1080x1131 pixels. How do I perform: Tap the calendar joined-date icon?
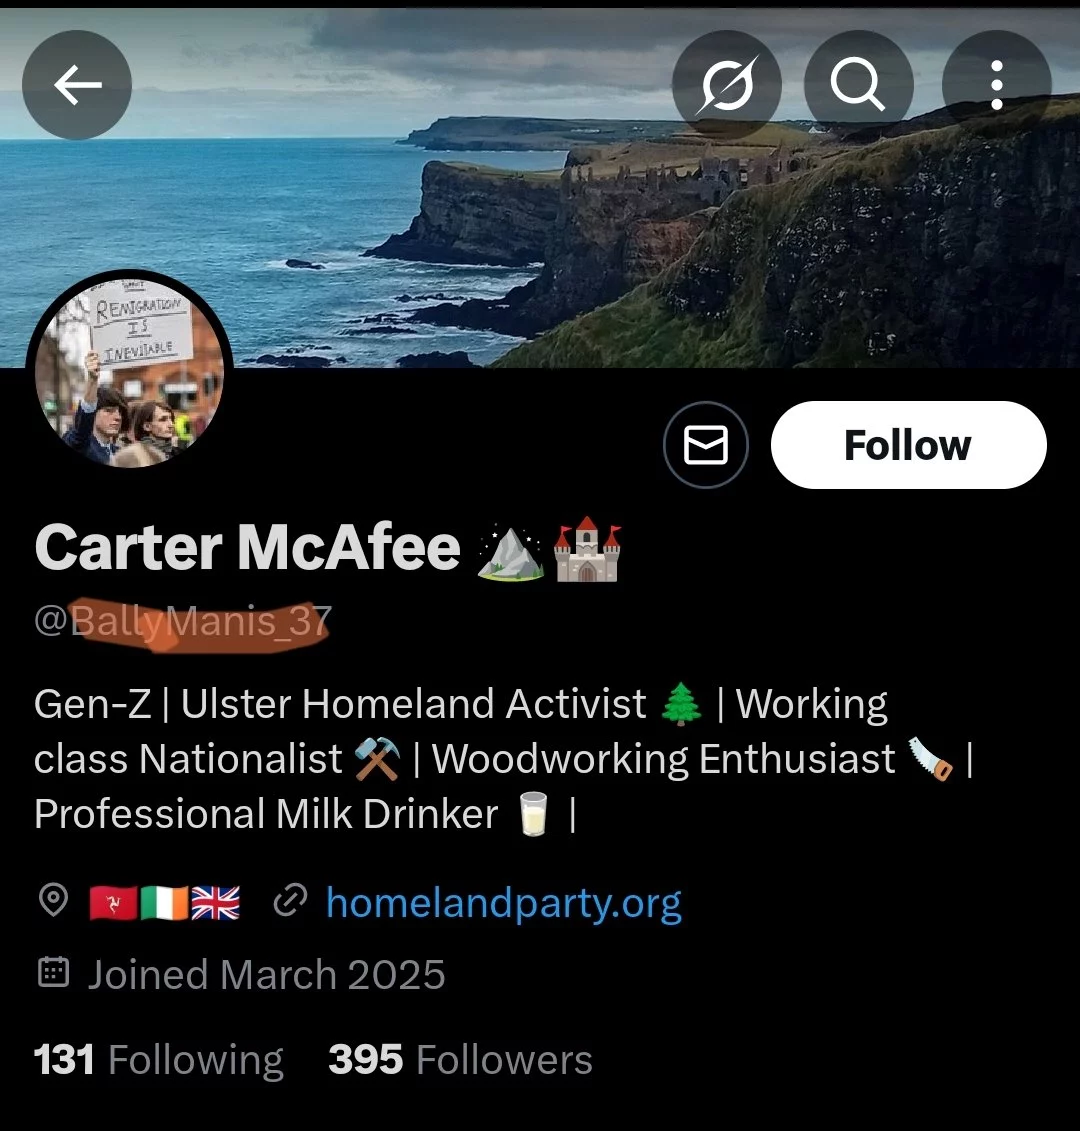point(53,972)
